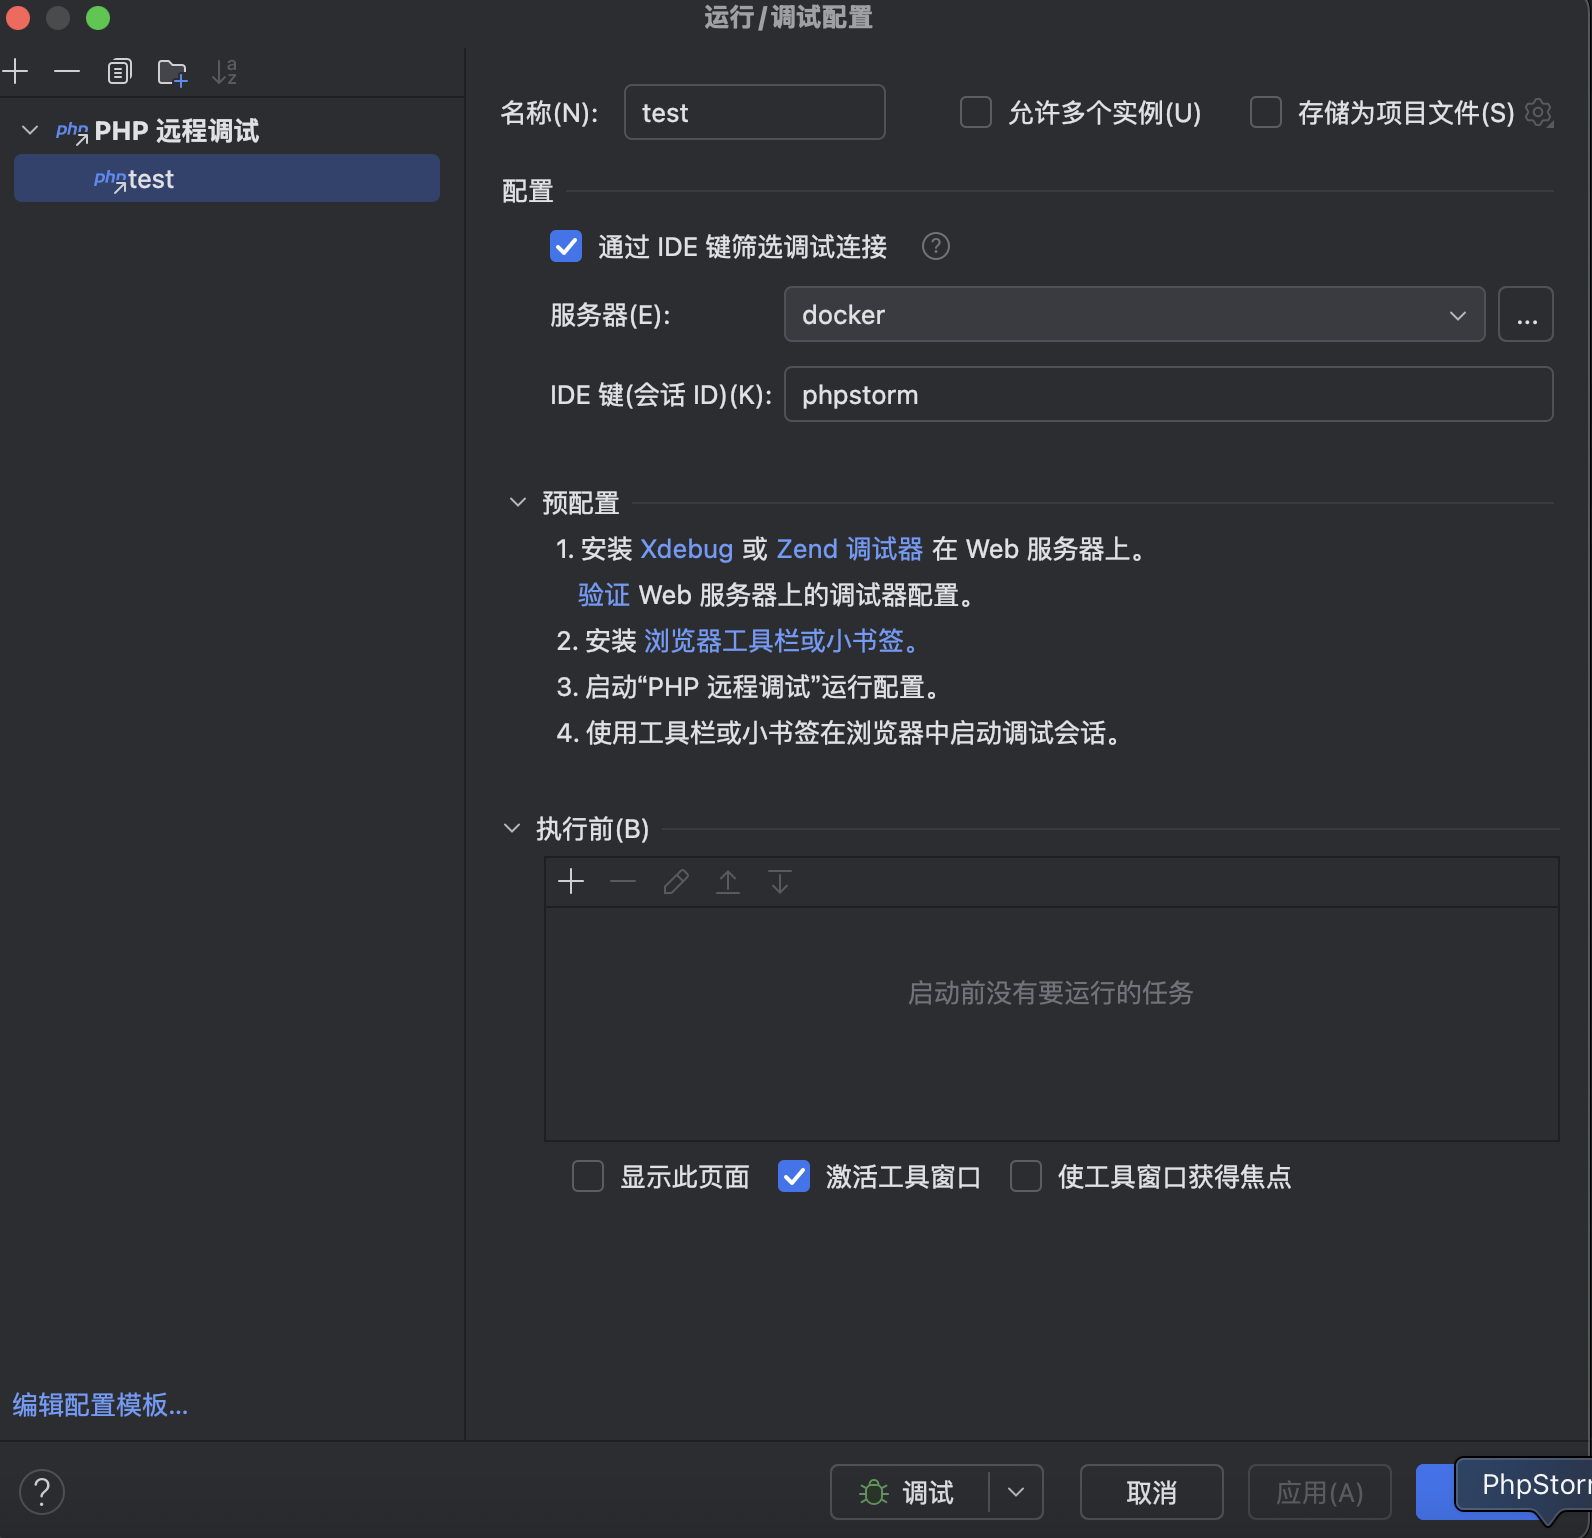1592x1538 pixels.
Task: Click the remove configuration minus icon
Action: coord(67,72)
